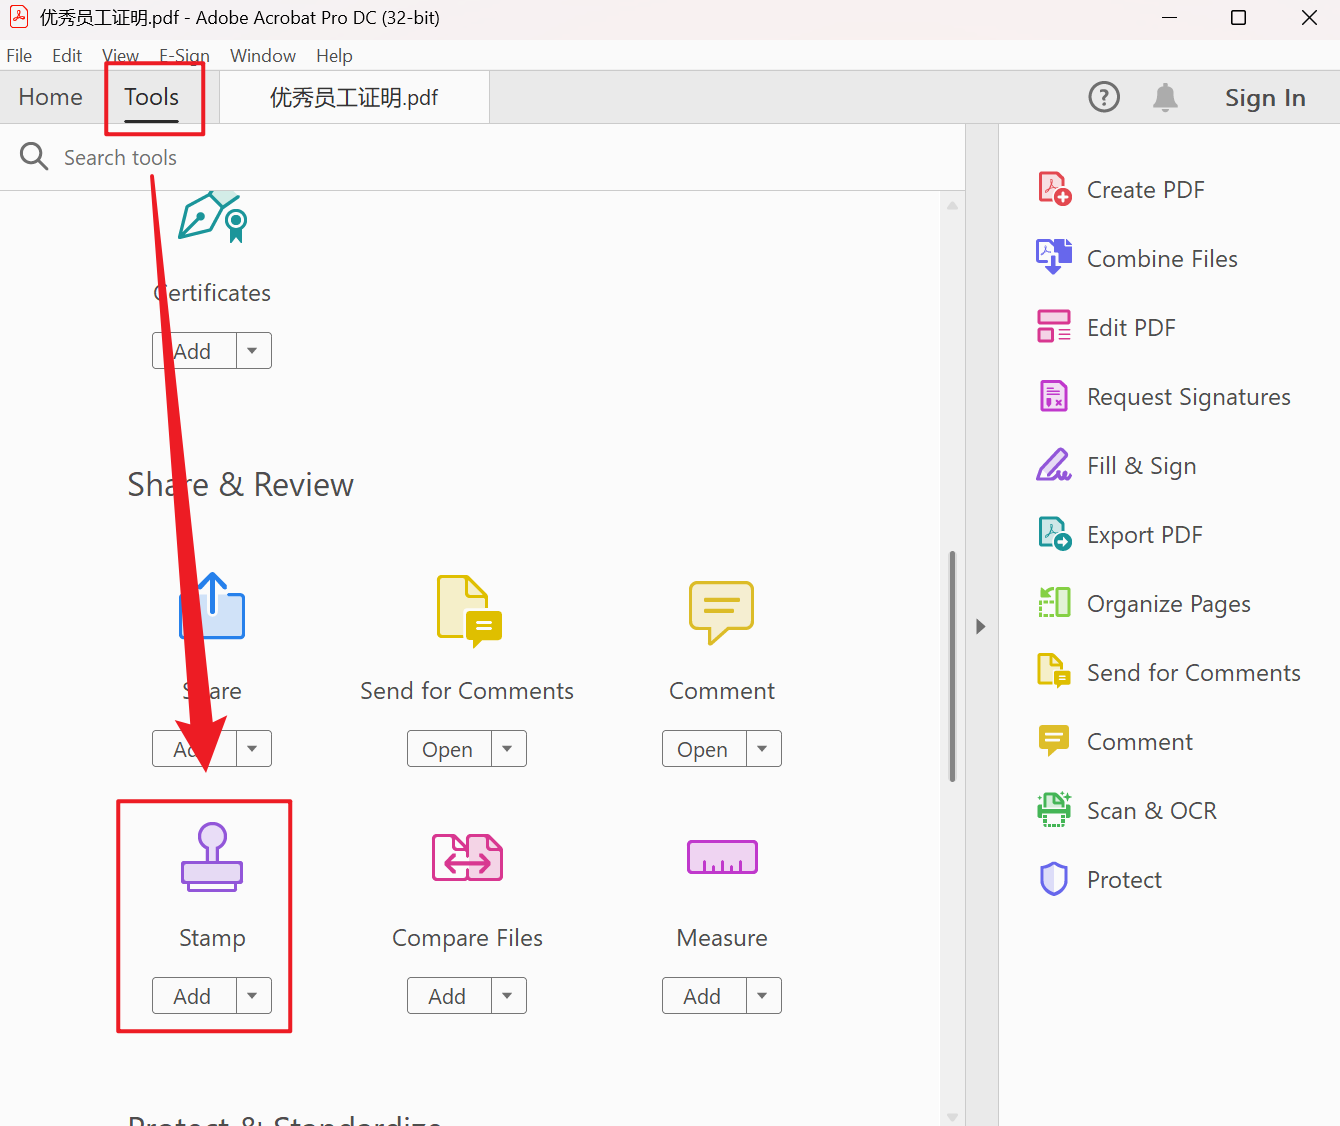Select the Export PDF sidebar icon
Image resolution: width=1340 pixels, height=1126 pixels.
tap(1054, 534)
